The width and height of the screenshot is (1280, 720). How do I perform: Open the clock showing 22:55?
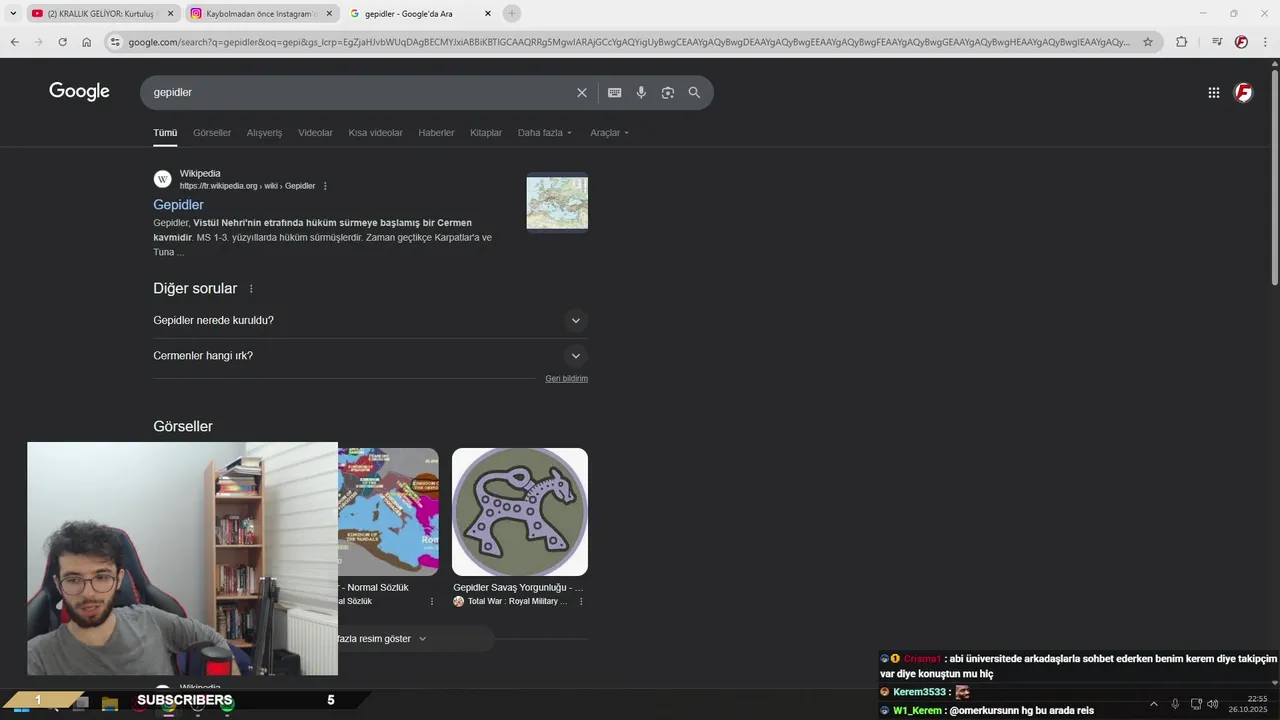click(x=1257, y=698)
